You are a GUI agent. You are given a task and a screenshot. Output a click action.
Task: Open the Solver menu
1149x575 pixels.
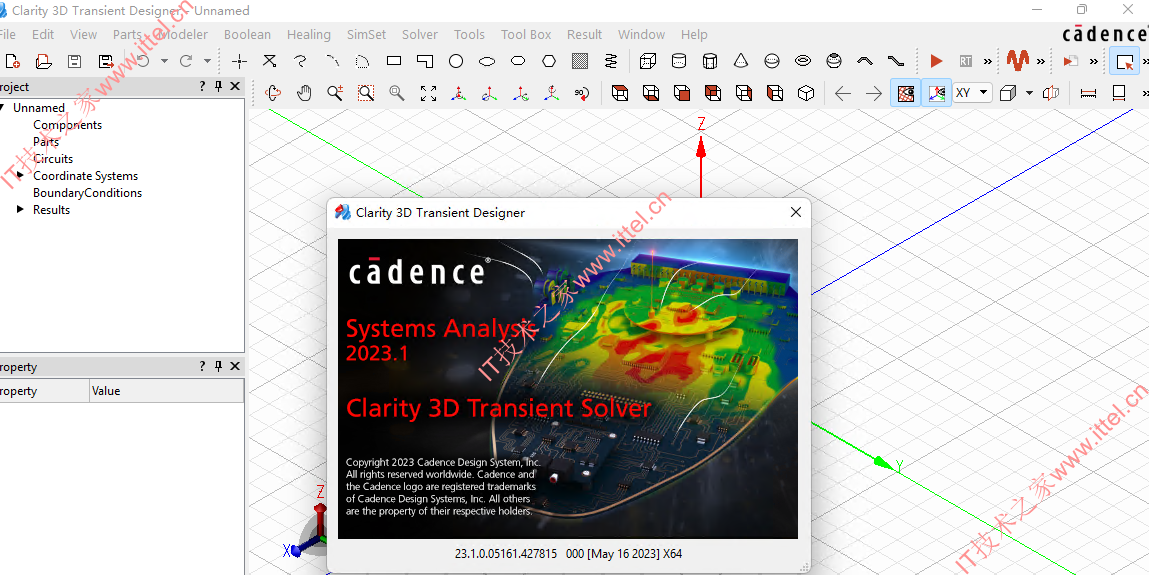click(x=420, y=34)
